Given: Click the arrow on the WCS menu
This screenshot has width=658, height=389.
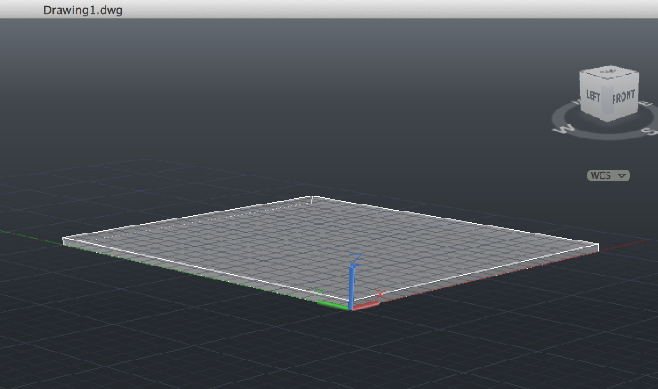Looking at the screenshot, I should (622, 175).
